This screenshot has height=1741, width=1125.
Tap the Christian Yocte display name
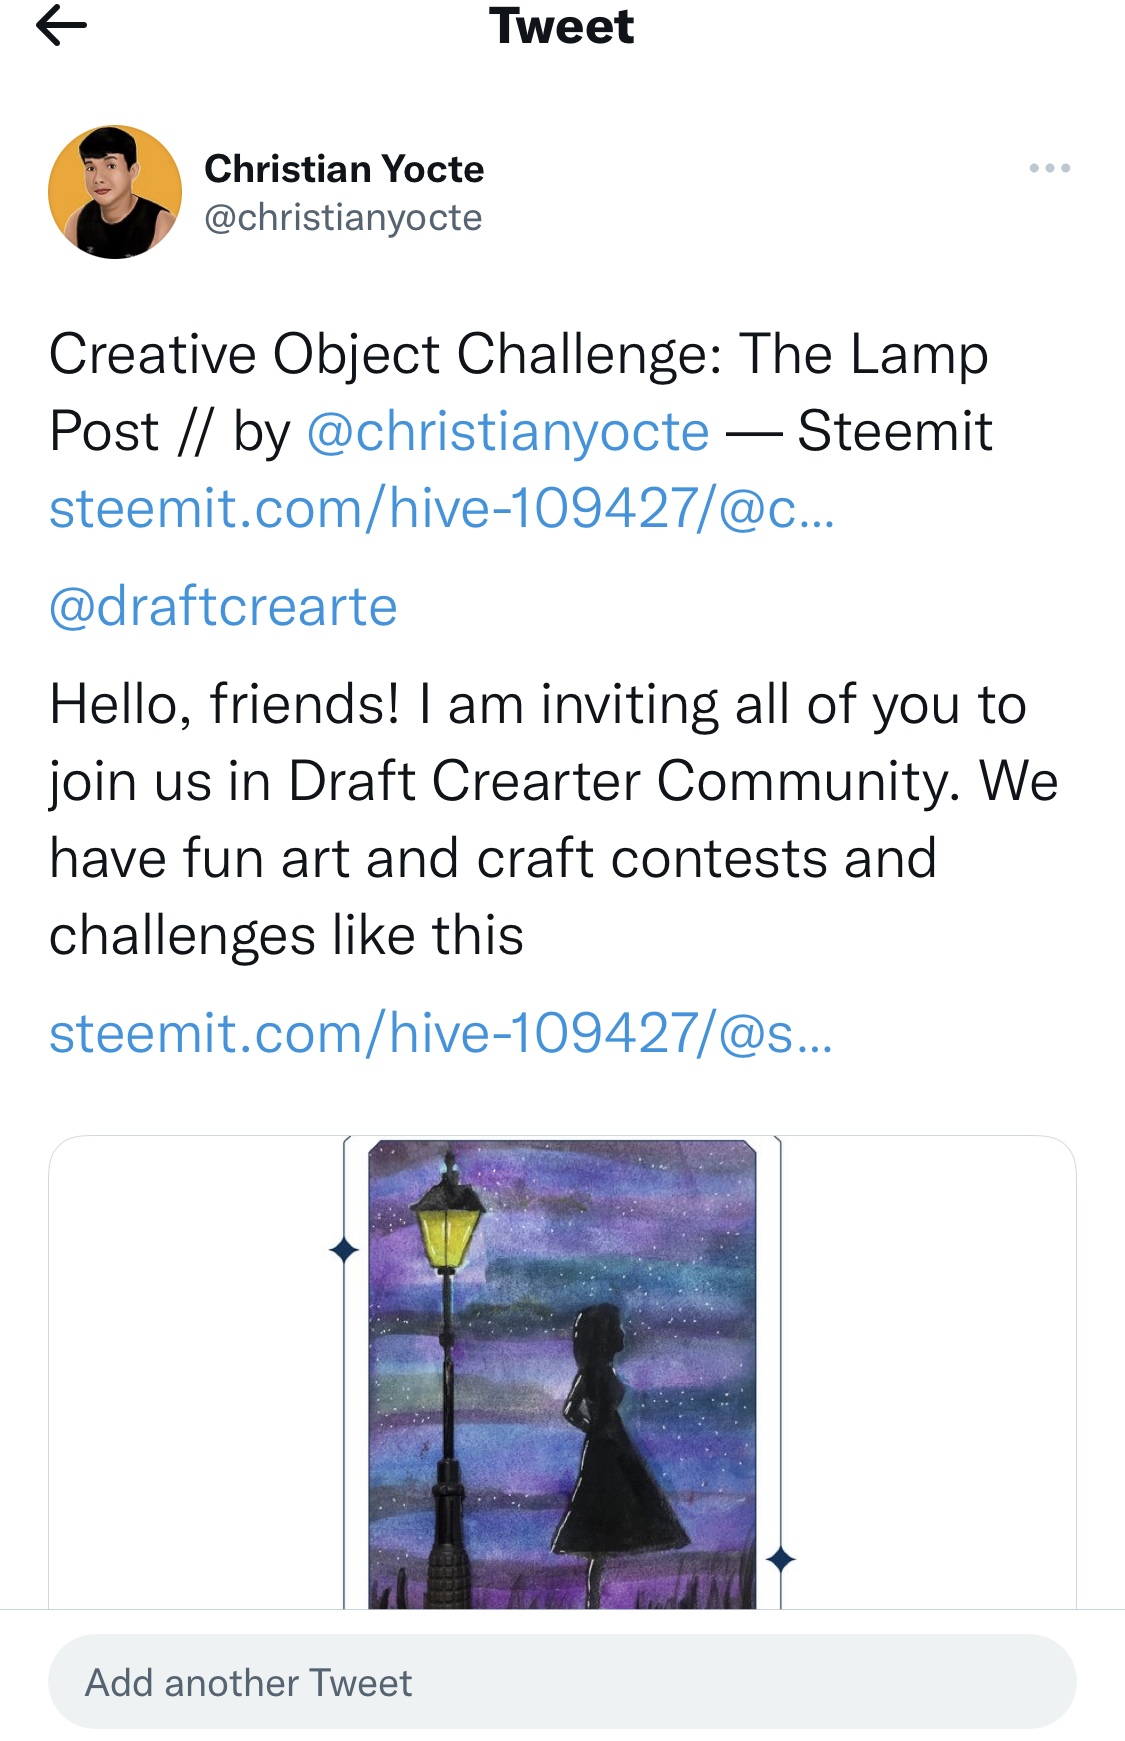[344, 168]
